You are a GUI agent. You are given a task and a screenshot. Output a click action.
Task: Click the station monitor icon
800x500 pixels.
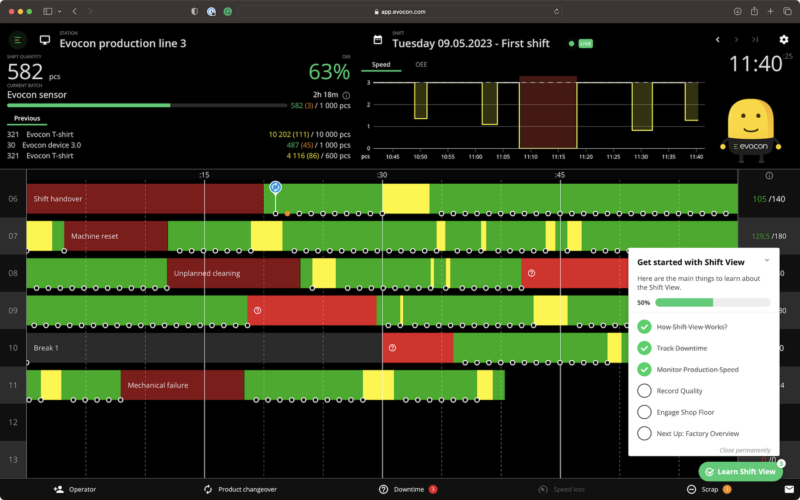[x=45, y=40]
